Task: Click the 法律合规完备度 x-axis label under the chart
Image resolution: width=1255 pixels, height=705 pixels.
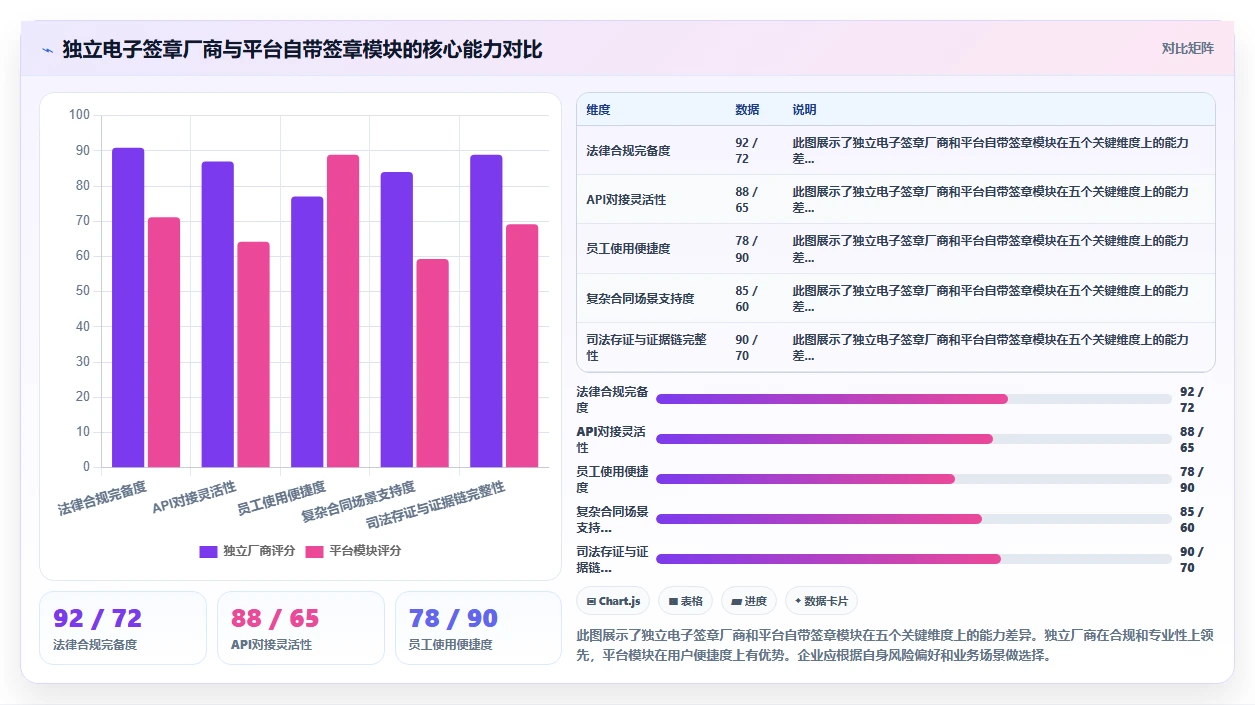Action: click(x=102, y=498)
